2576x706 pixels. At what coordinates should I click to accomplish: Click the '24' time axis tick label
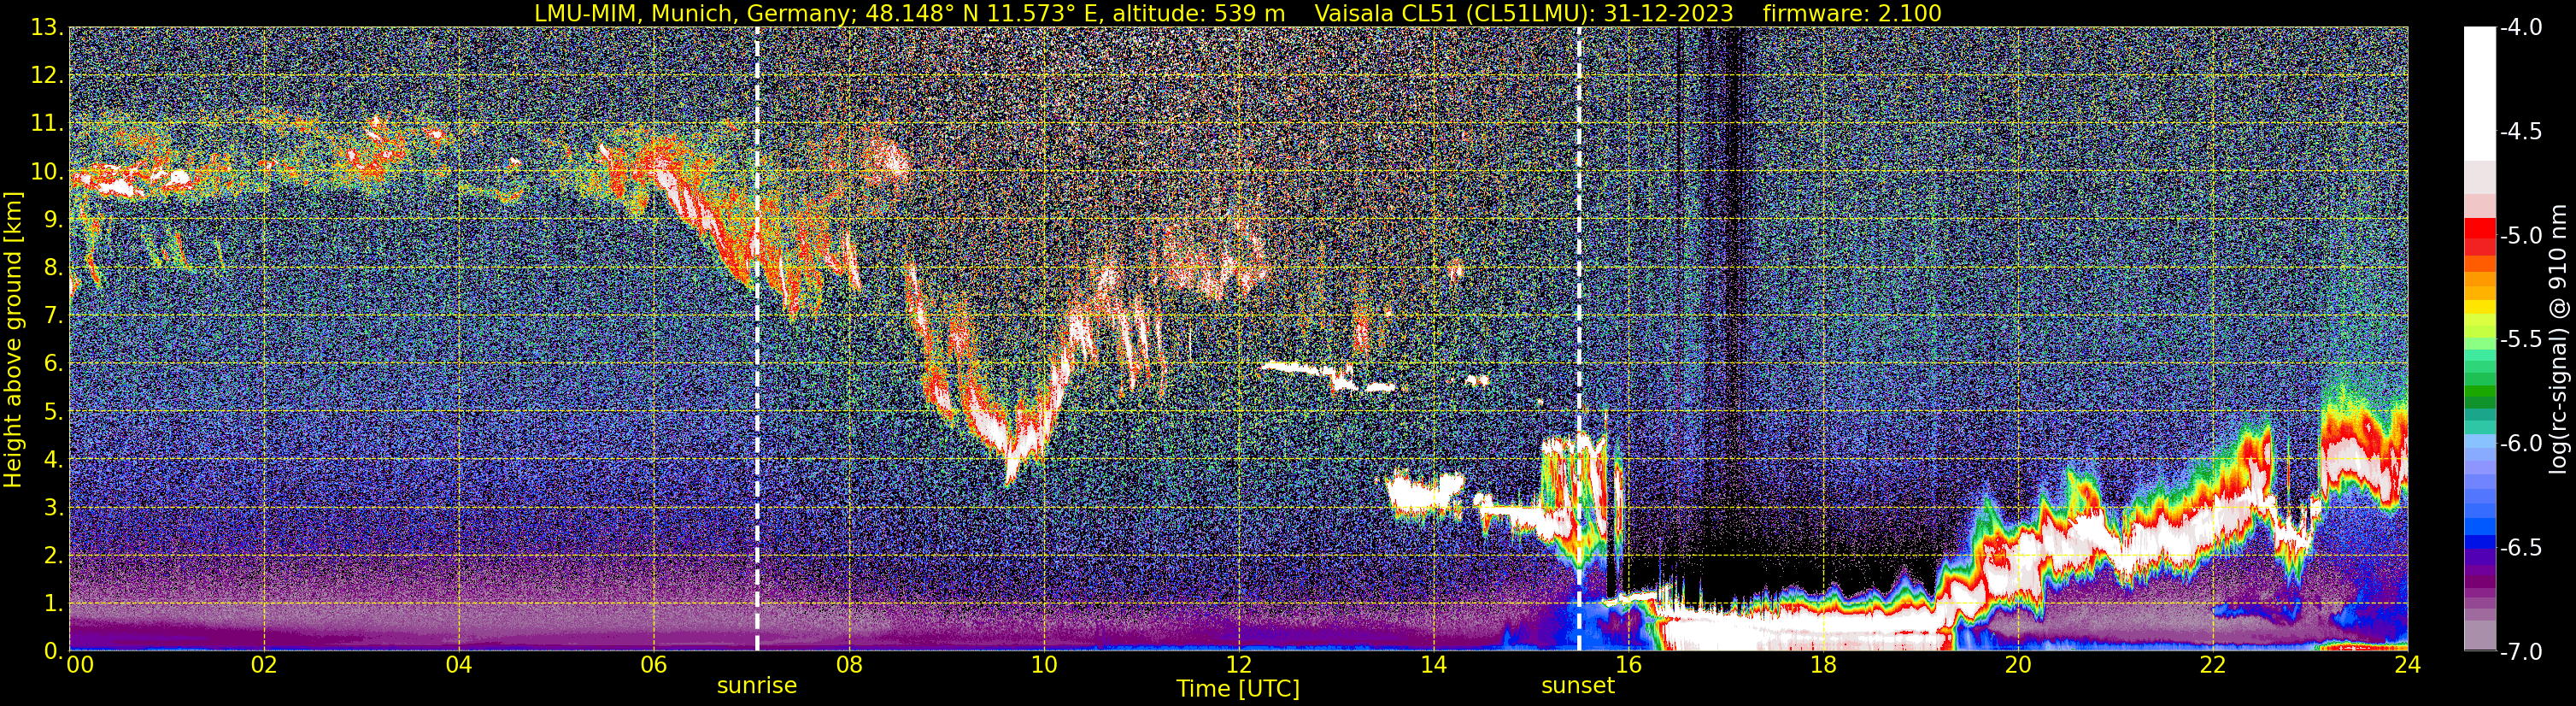pos(2408,666)
